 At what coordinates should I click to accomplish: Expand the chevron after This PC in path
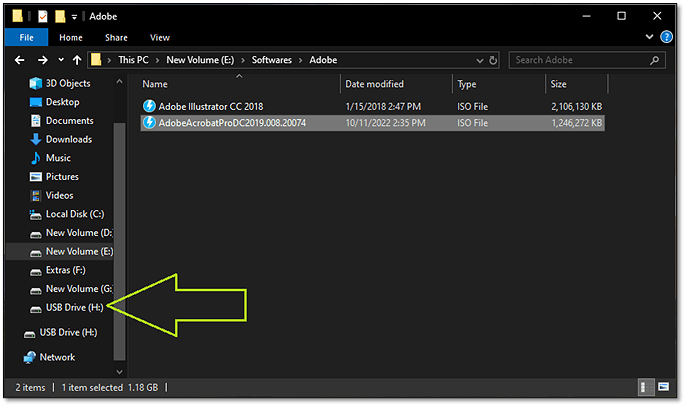(158, 60)
